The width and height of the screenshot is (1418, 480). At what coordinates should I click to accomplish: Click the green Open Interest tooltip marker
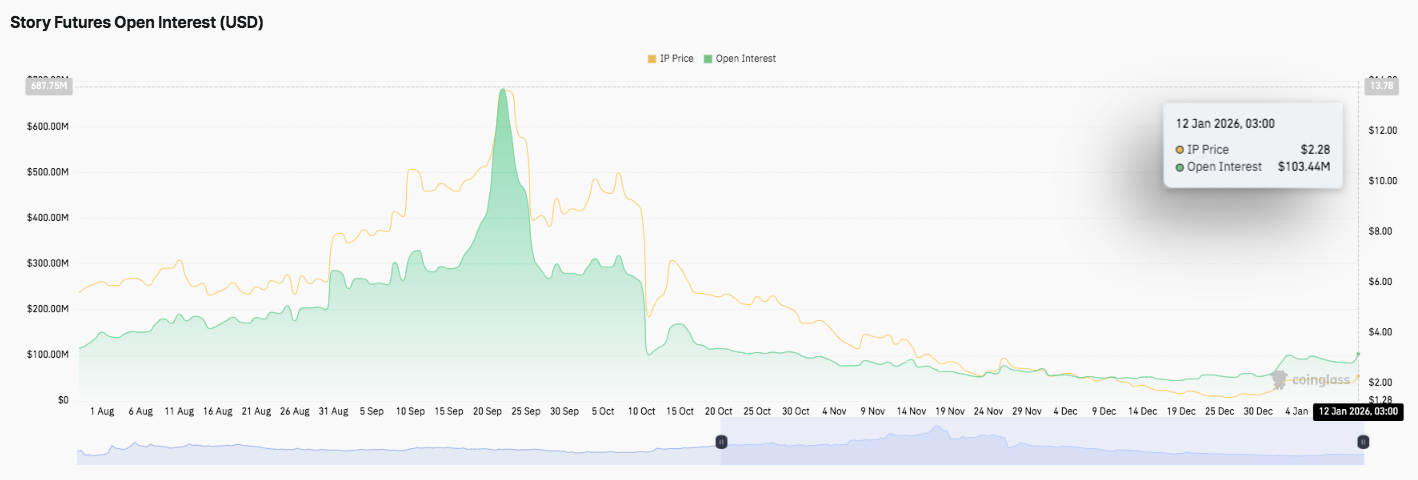[1180, 167]
